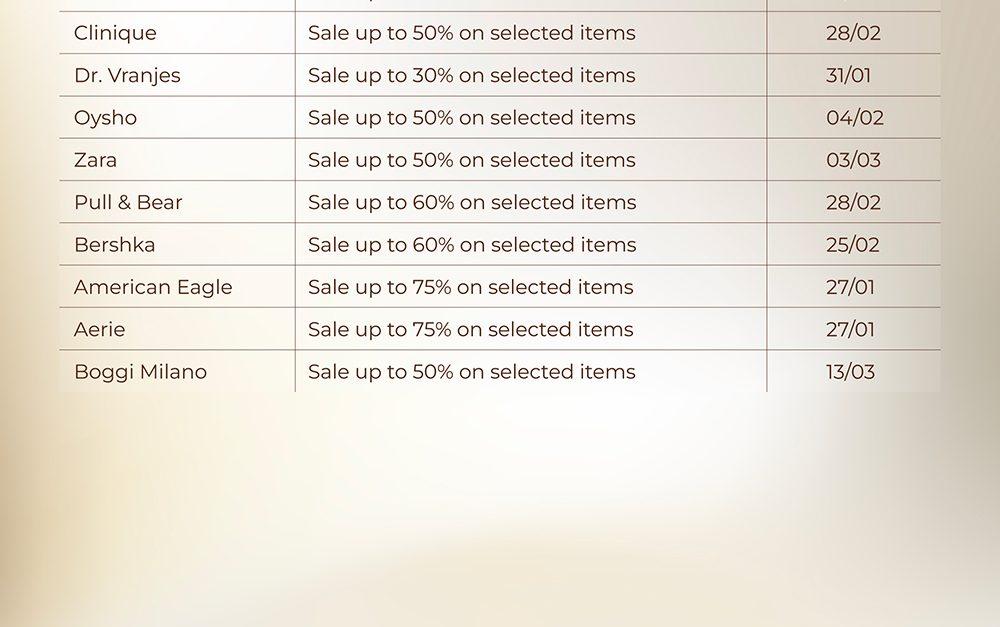The image size is (1000, 627).
Task: Select the Bershka brand cell
Action: [x=114, y=245]
